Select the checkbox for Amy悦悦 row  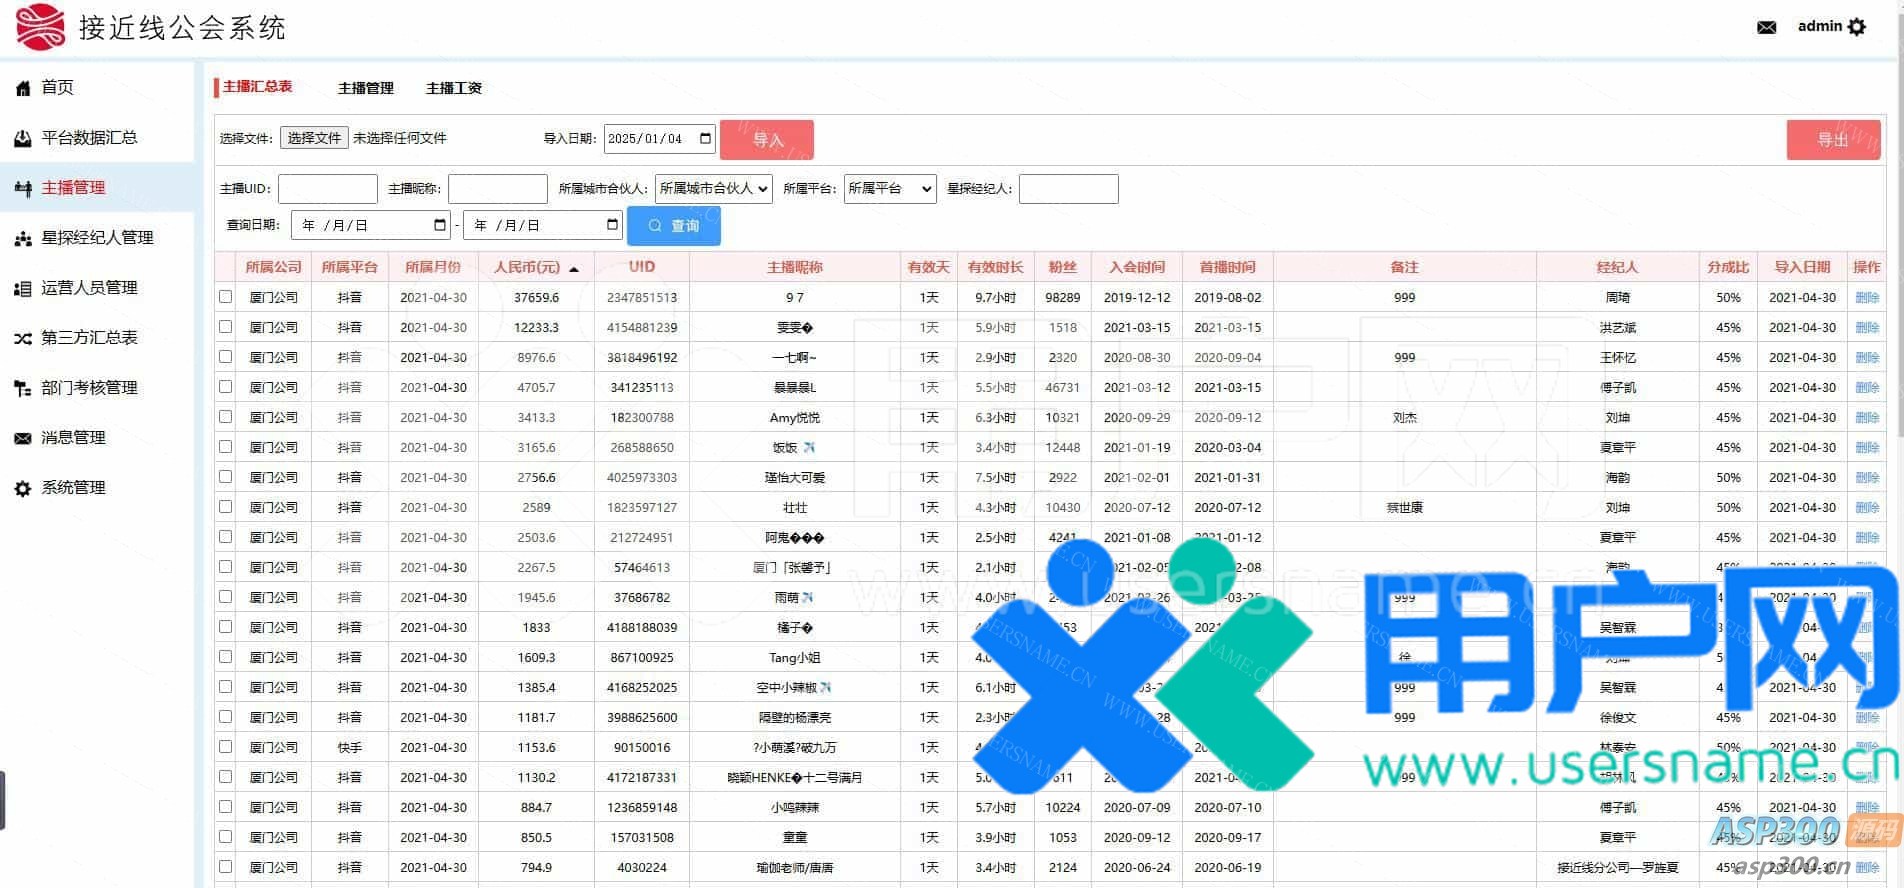tap(226, 417)
